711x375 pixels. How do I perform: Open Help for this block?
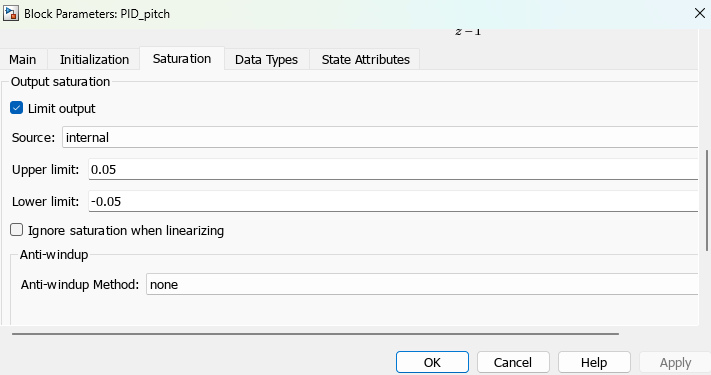(594, 362)
